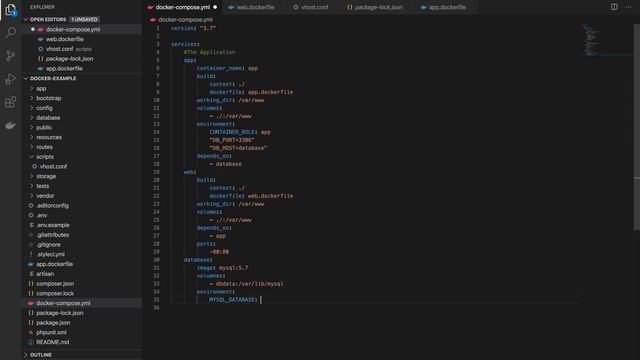Open the .env file
The image size is (640, 360).
82,216
